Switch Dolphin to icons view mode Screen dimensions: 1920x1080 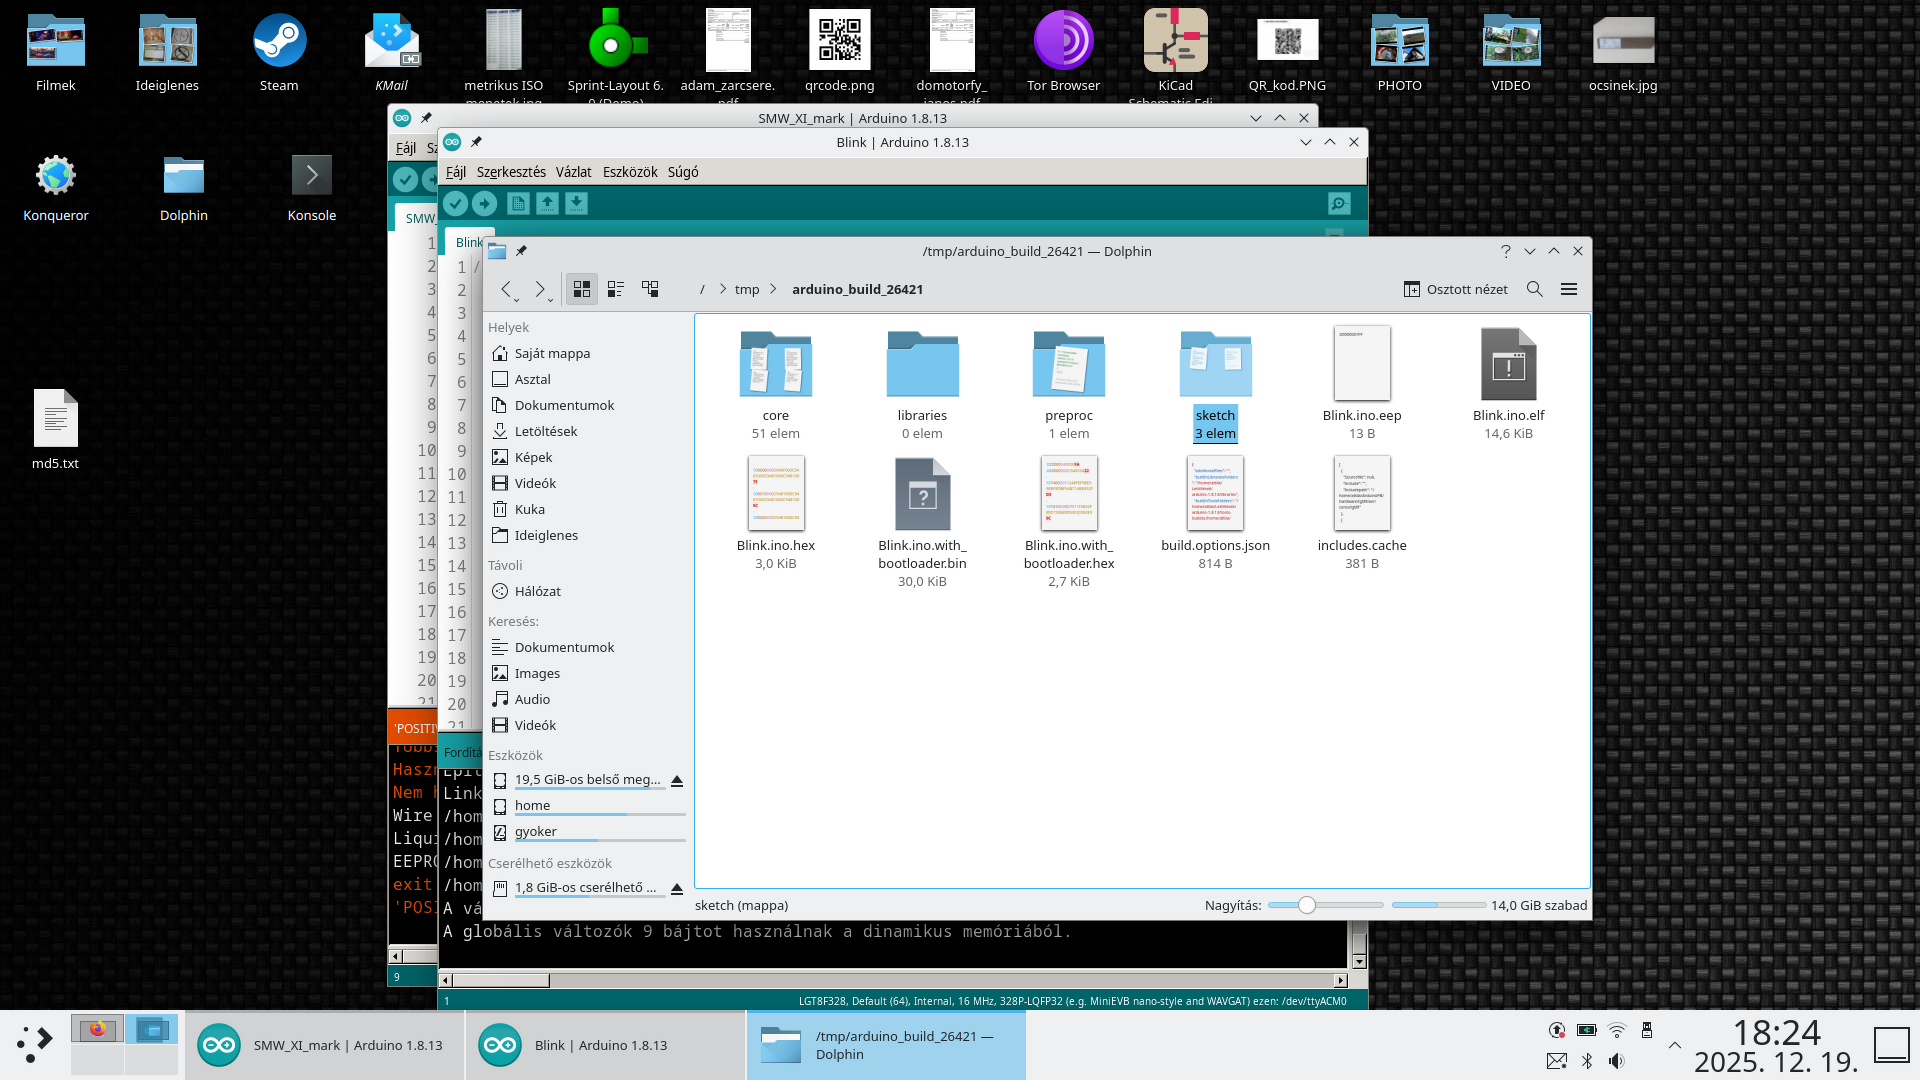(582, 289)
